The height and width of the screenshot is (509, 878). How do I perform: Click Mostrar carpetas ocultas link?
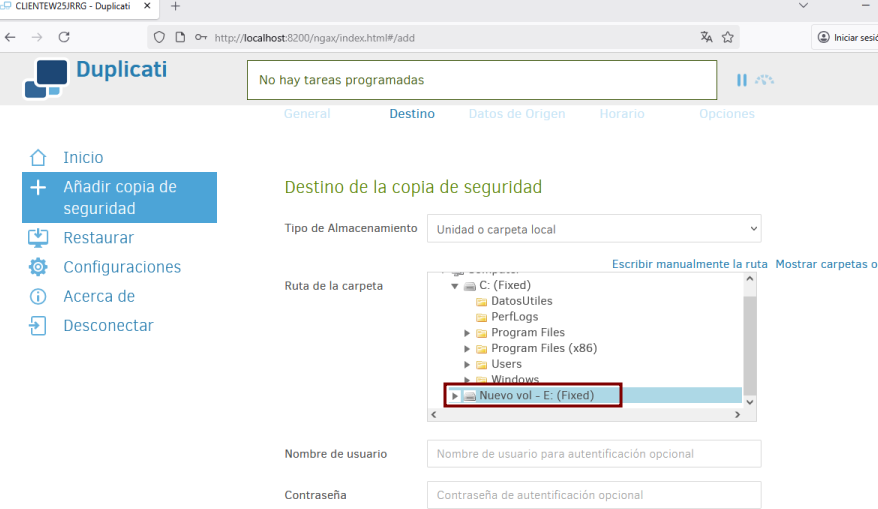[826, 264]
